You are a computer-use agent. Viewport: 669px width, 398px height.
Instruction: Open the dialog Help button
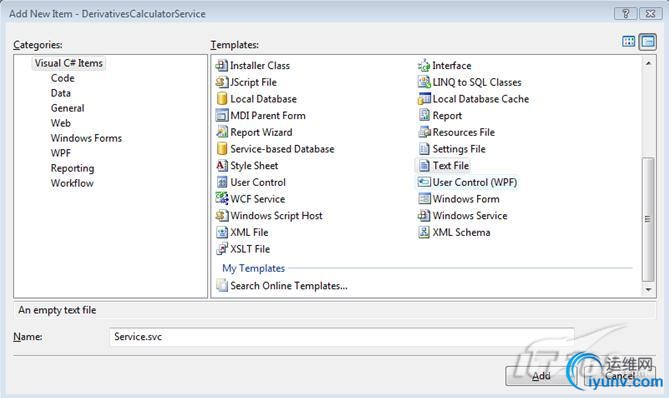point(625,14)
